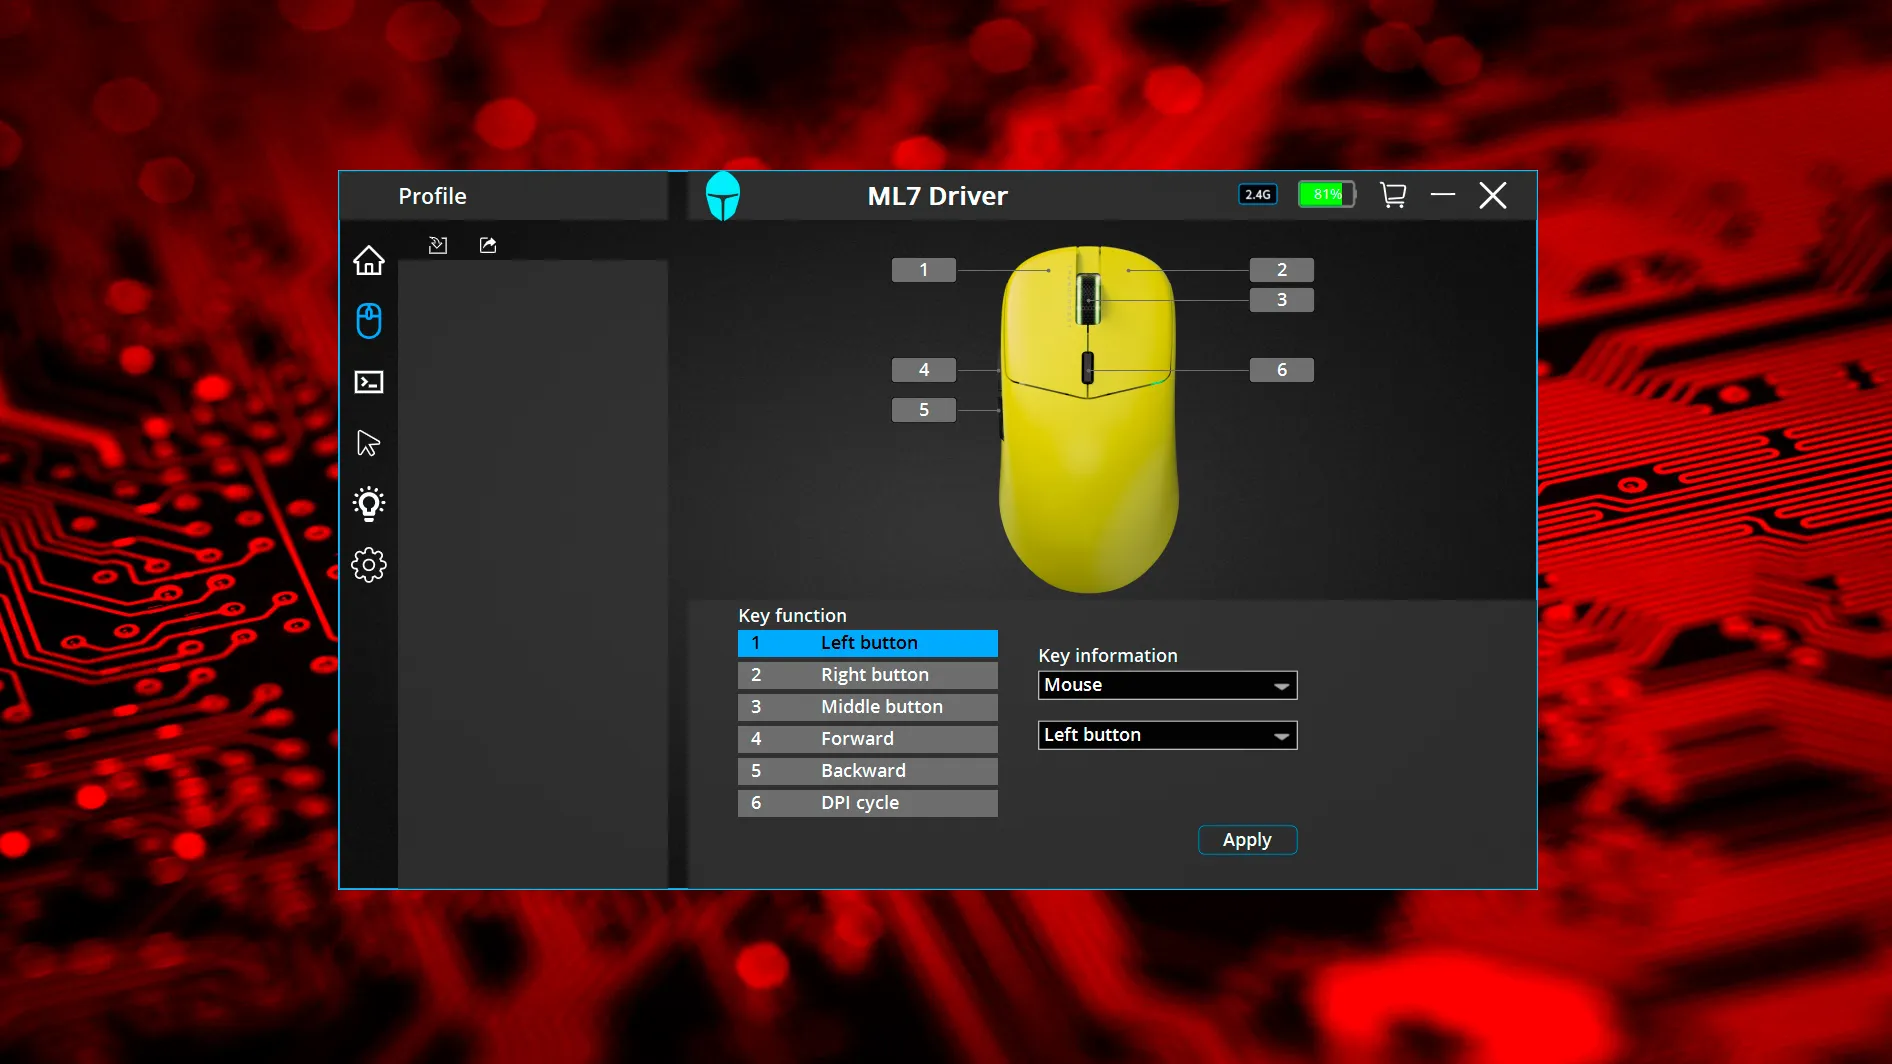Click the Apply button
Viewport: 1892px width, 1064px height.
click(1247, 840)
